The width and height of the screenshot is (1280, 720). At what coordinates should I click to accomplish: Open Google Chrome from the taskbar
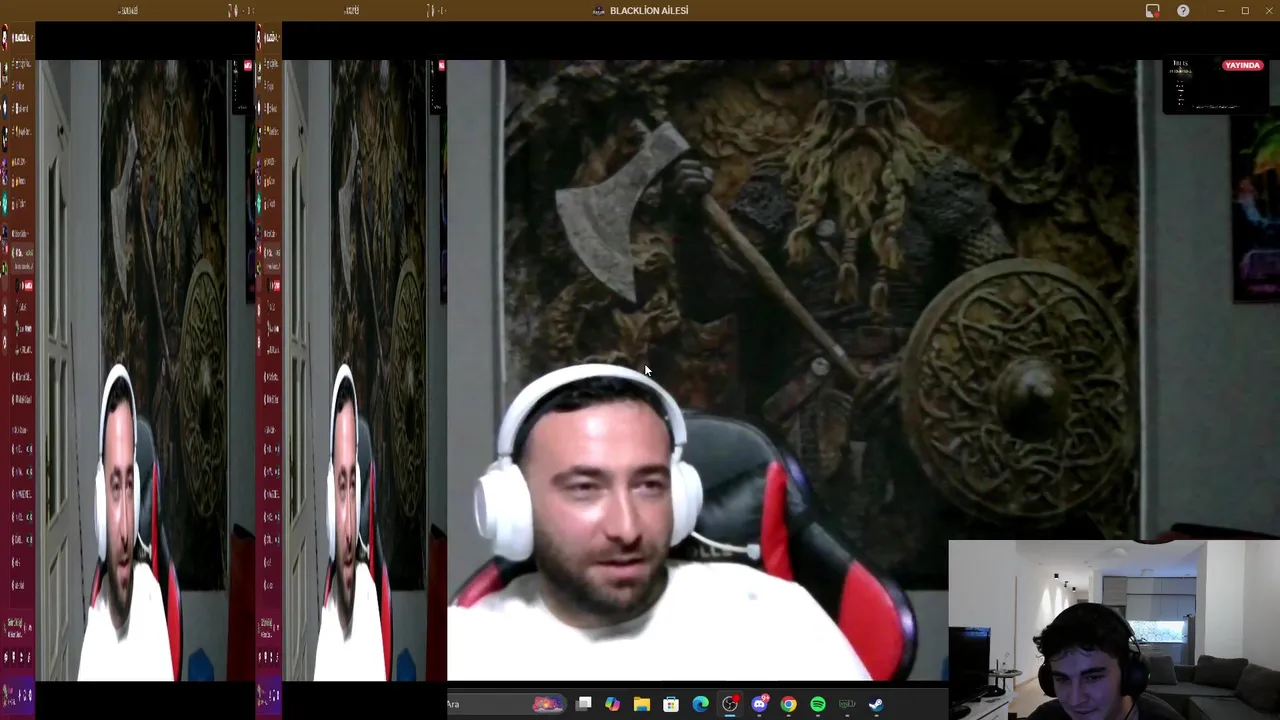[x=788, y=704]
